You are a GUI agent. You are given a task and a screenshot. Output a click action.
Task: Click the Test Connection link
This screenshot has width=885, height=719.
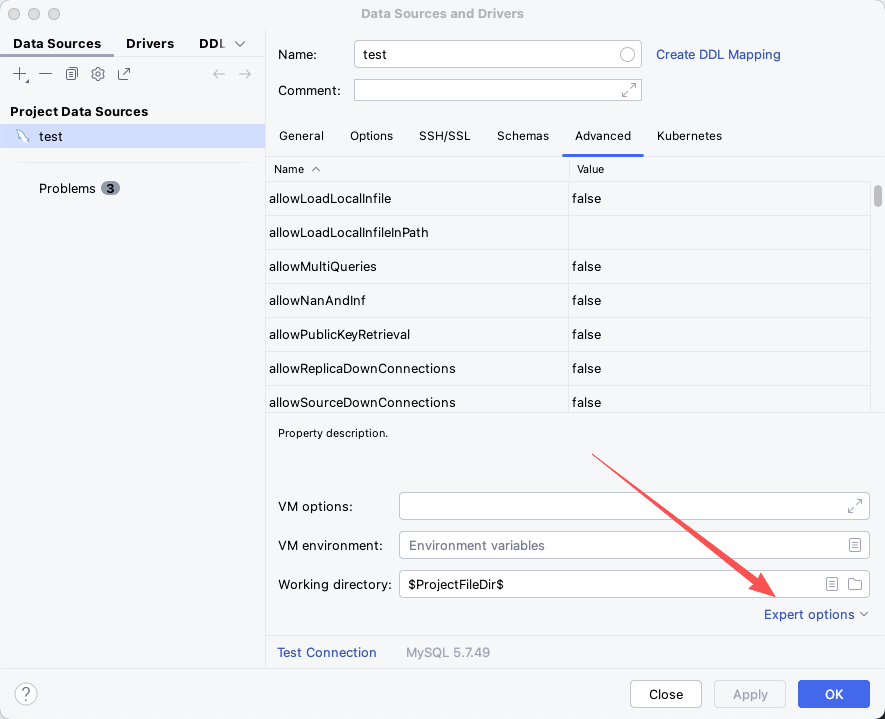(327, 653)
